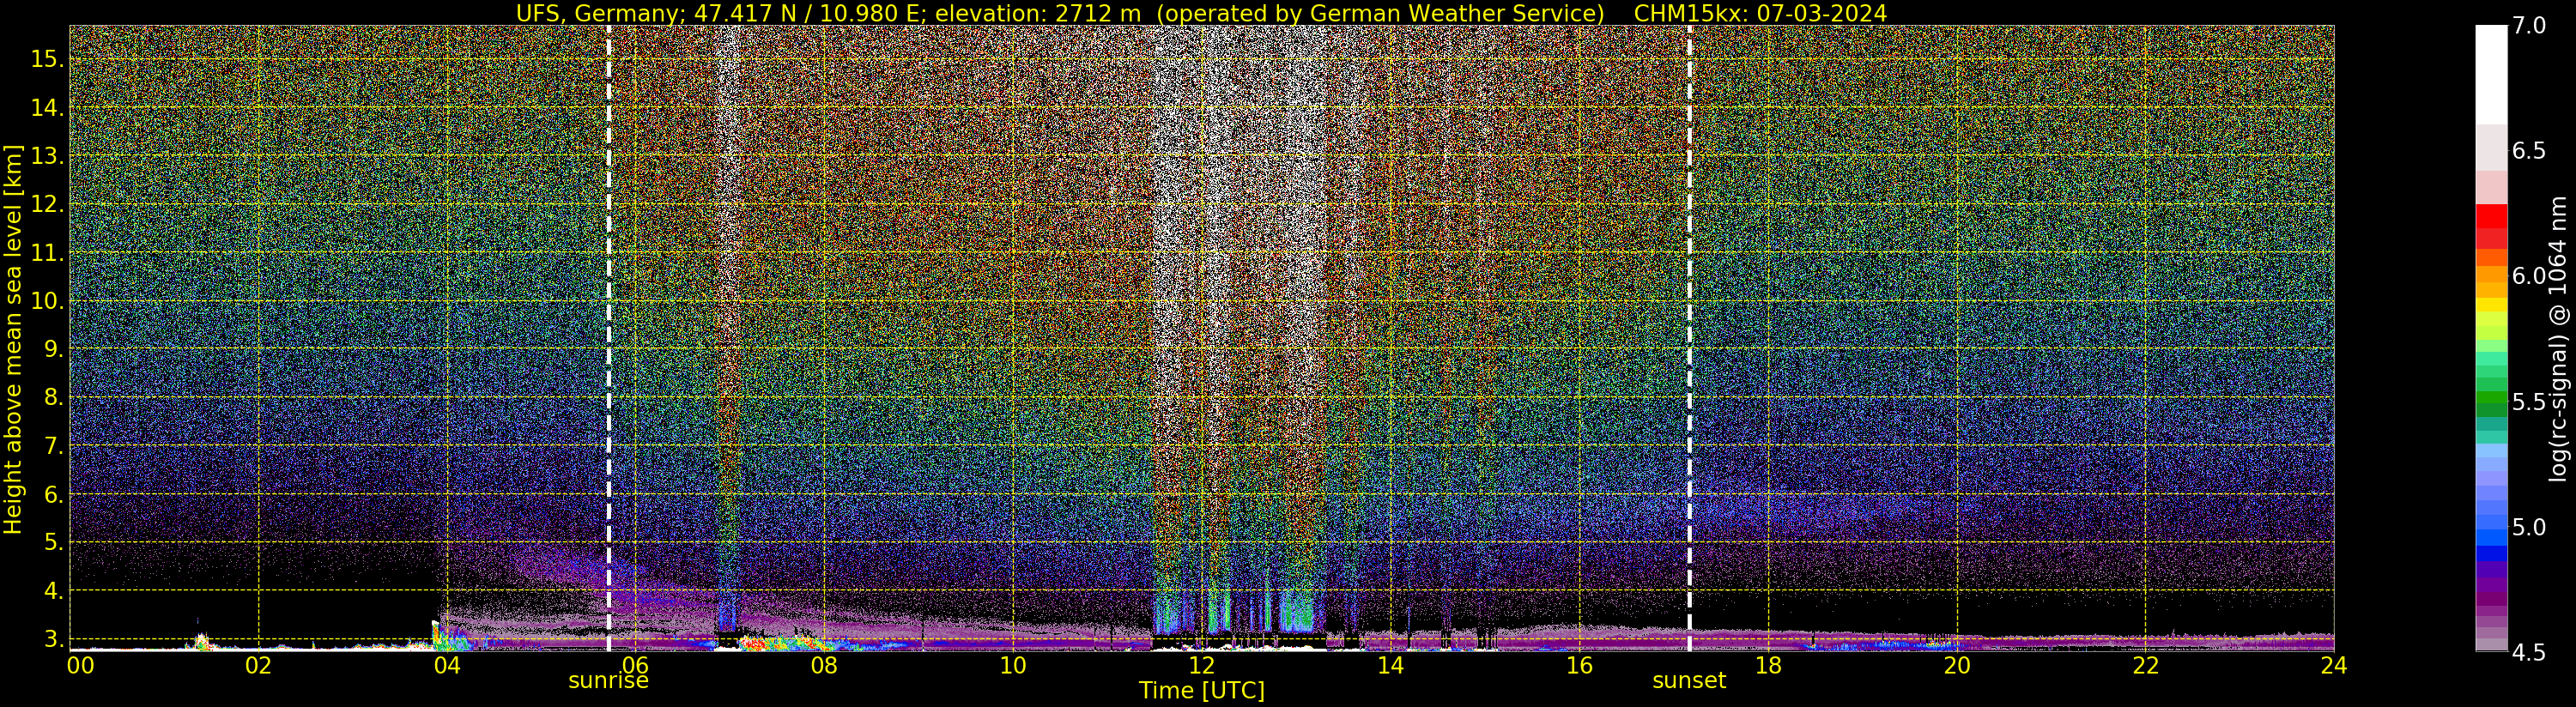Click the white section at the colorbar top
Viewport: 2576px width, 707px height.
coord(2491,75)
